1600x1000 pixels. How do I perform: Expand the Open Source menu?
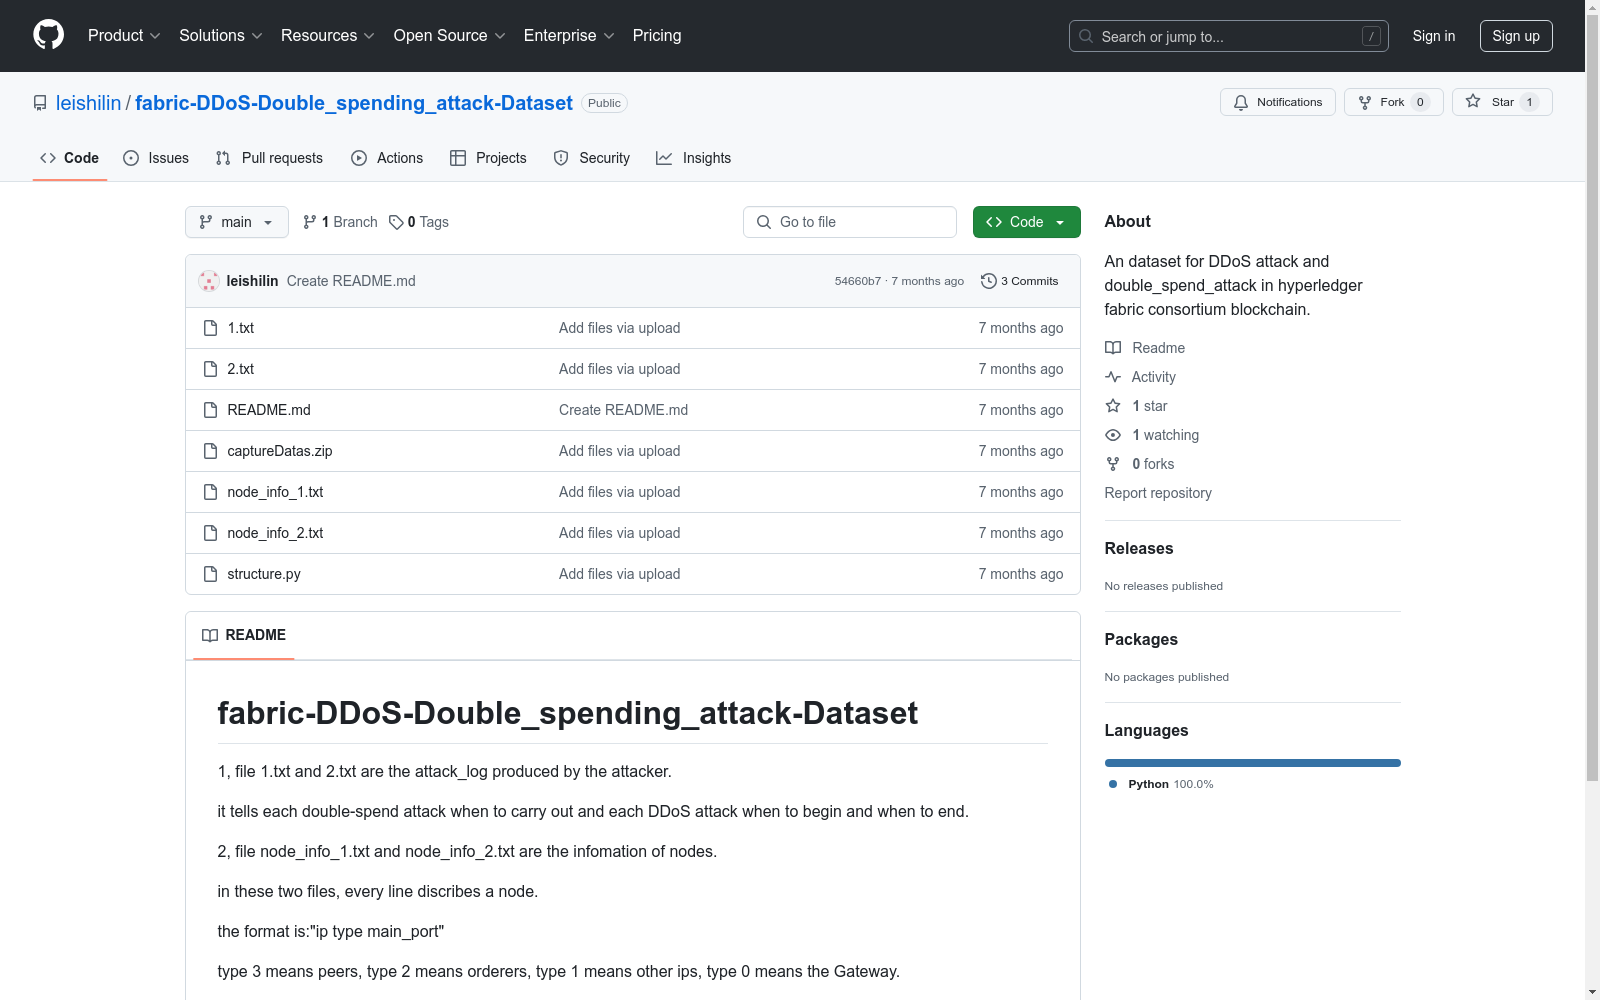click(x=450, y=36)
